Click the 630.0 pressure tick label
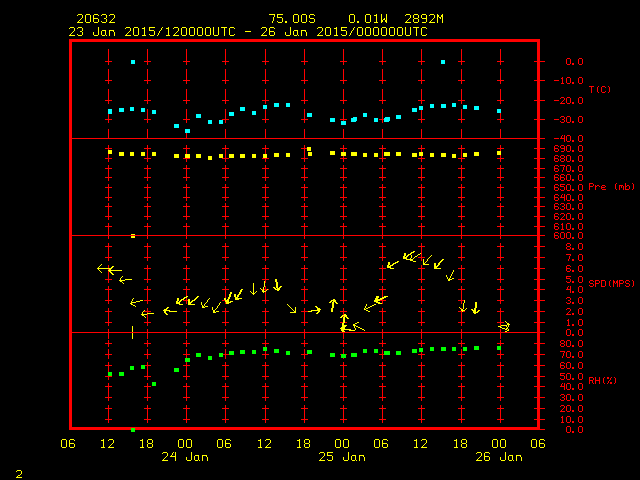 569,207
